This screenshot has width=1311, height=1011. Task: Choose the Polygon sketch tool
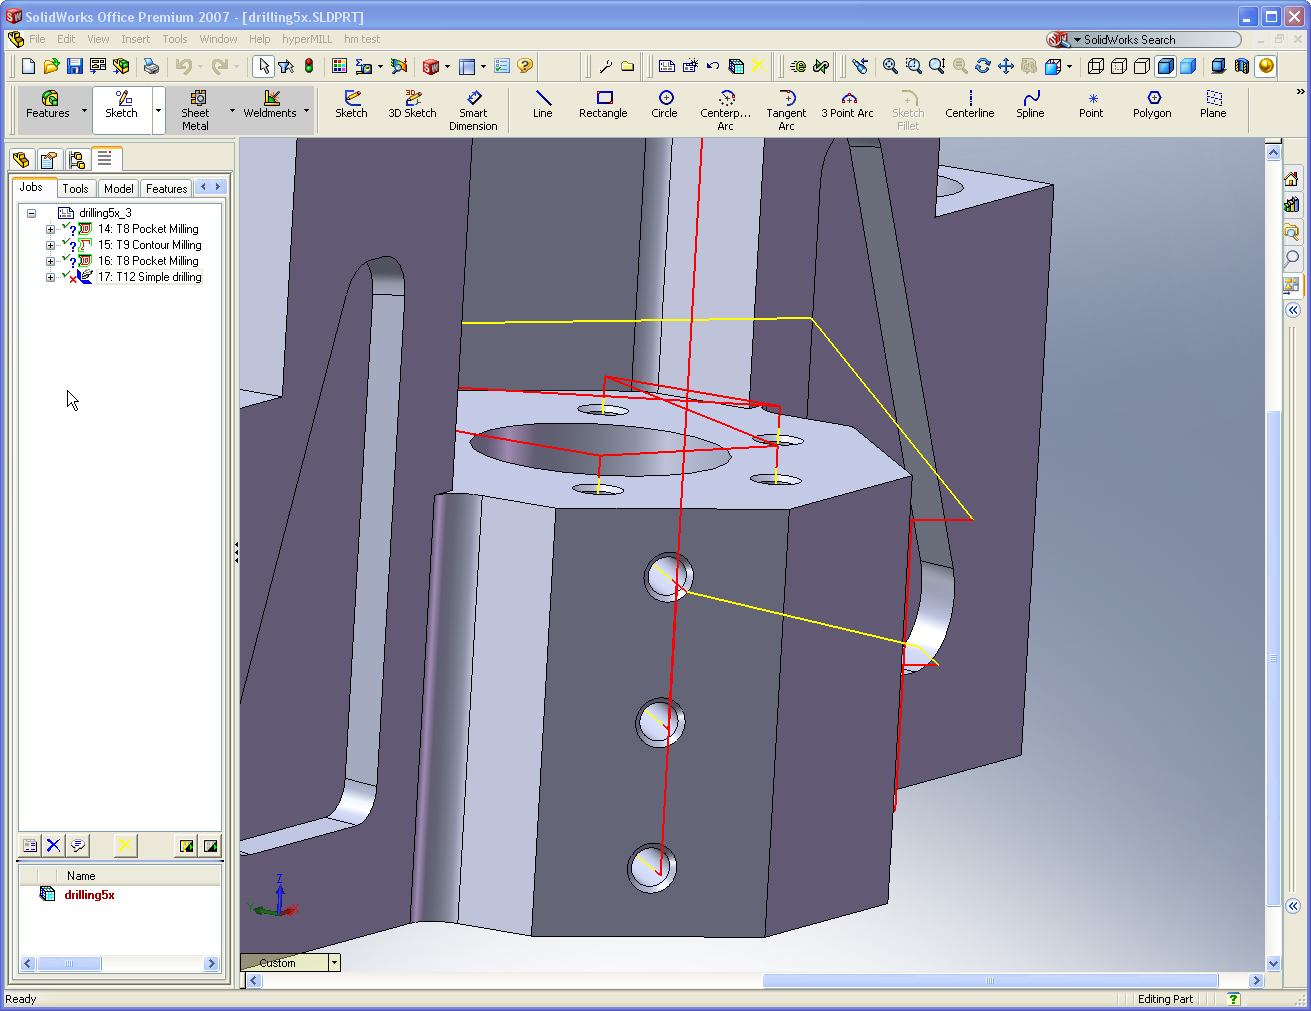[x=1152, y=104]
